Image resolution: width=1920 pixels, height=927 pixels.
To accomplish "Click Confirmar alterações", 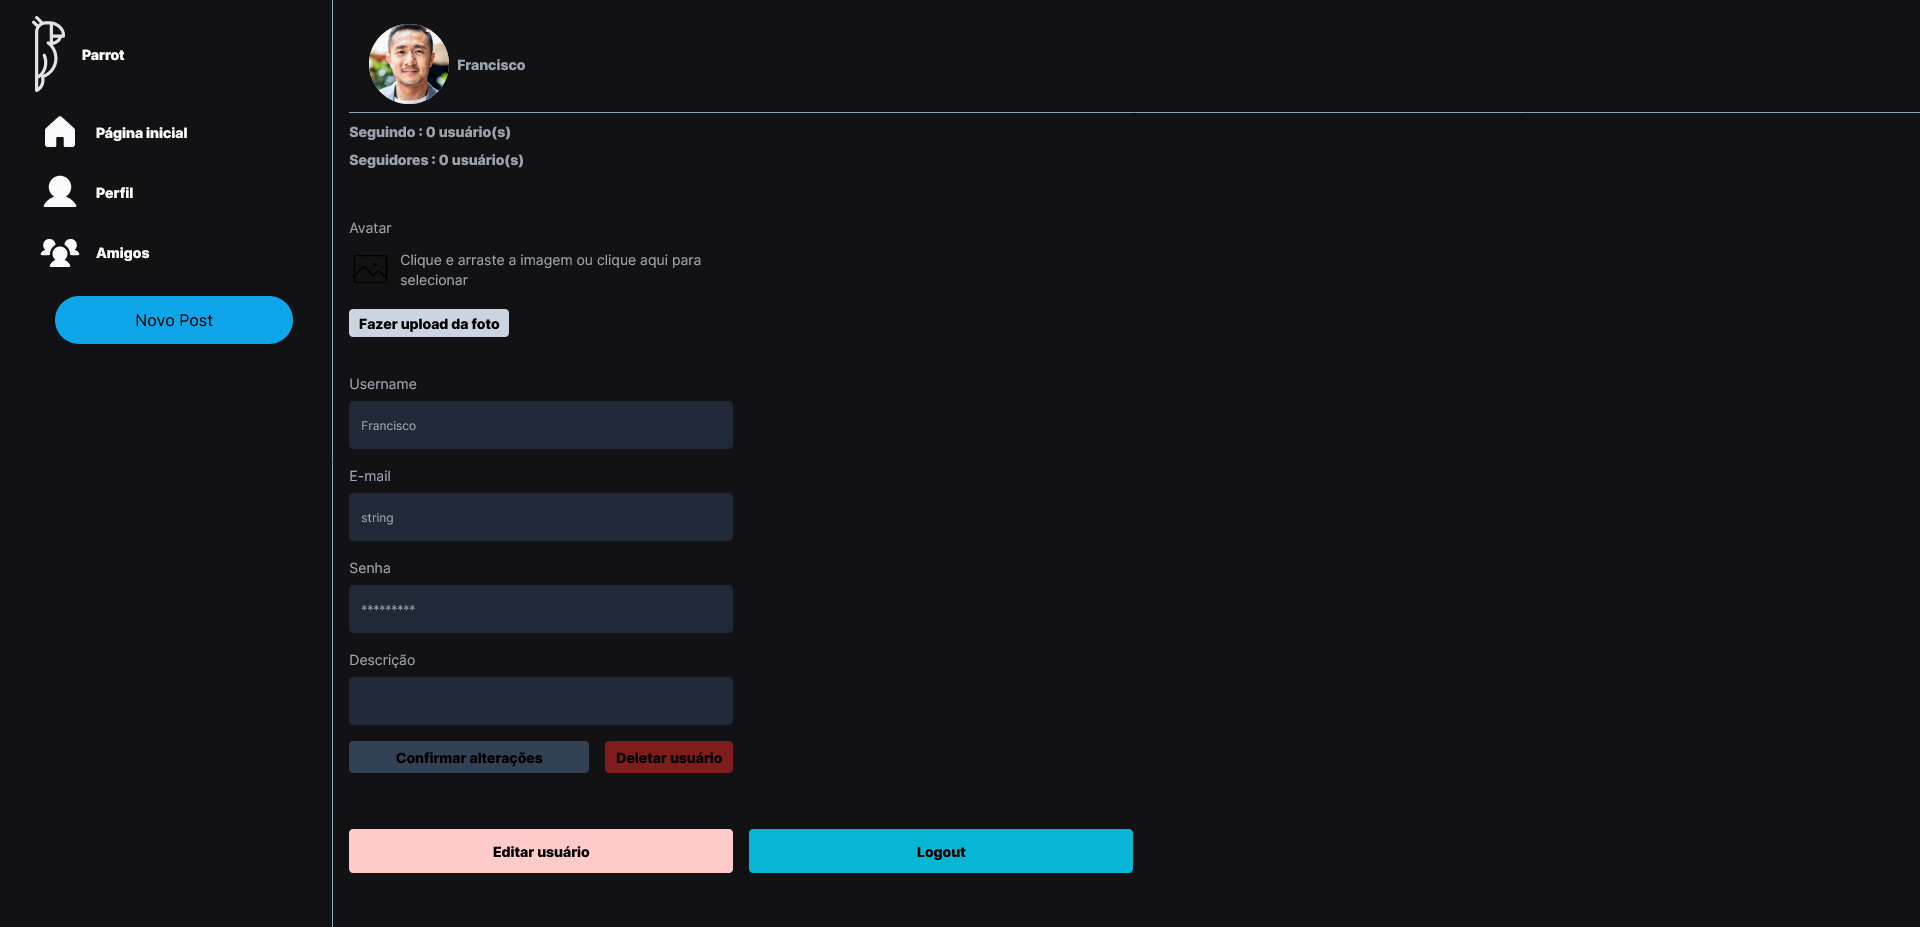I will pos(468,757).
